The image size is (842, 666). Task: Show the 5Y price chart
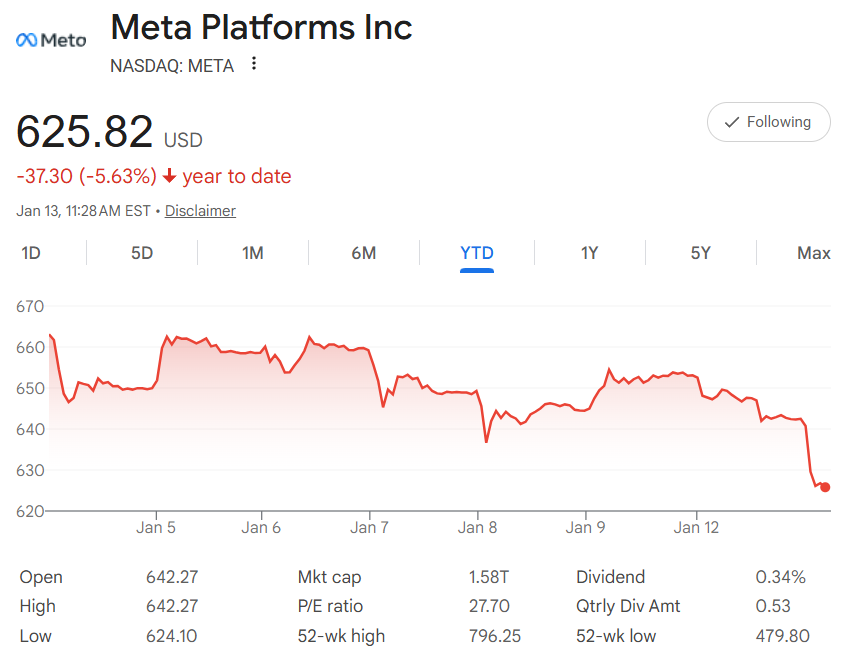(x=700, y=253)
